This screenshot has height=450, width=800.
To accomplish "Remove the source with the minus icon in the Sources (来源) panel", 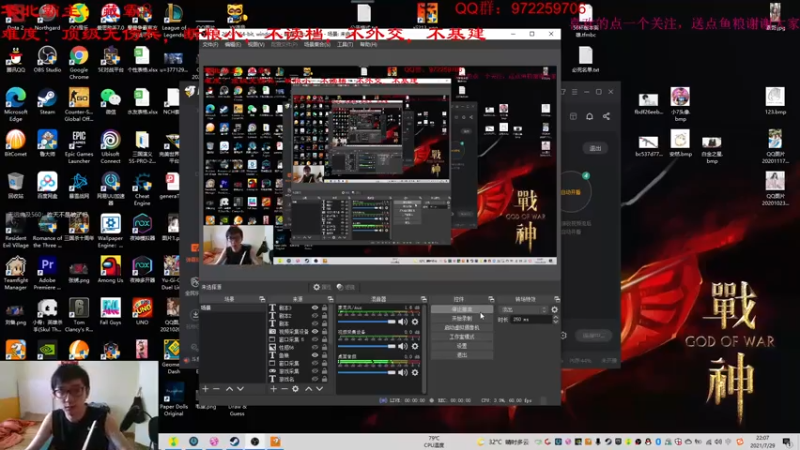I will [284, 389].
